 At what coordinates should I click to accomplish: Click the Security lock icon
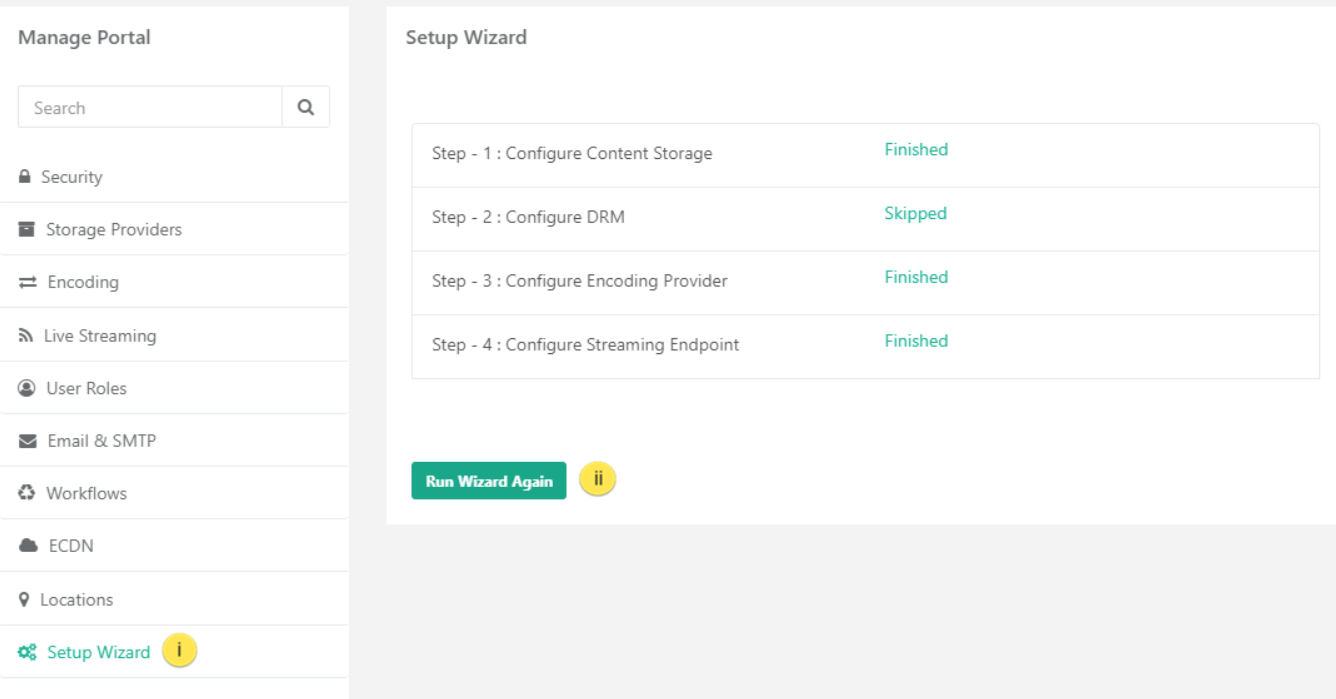coord(25,177)
